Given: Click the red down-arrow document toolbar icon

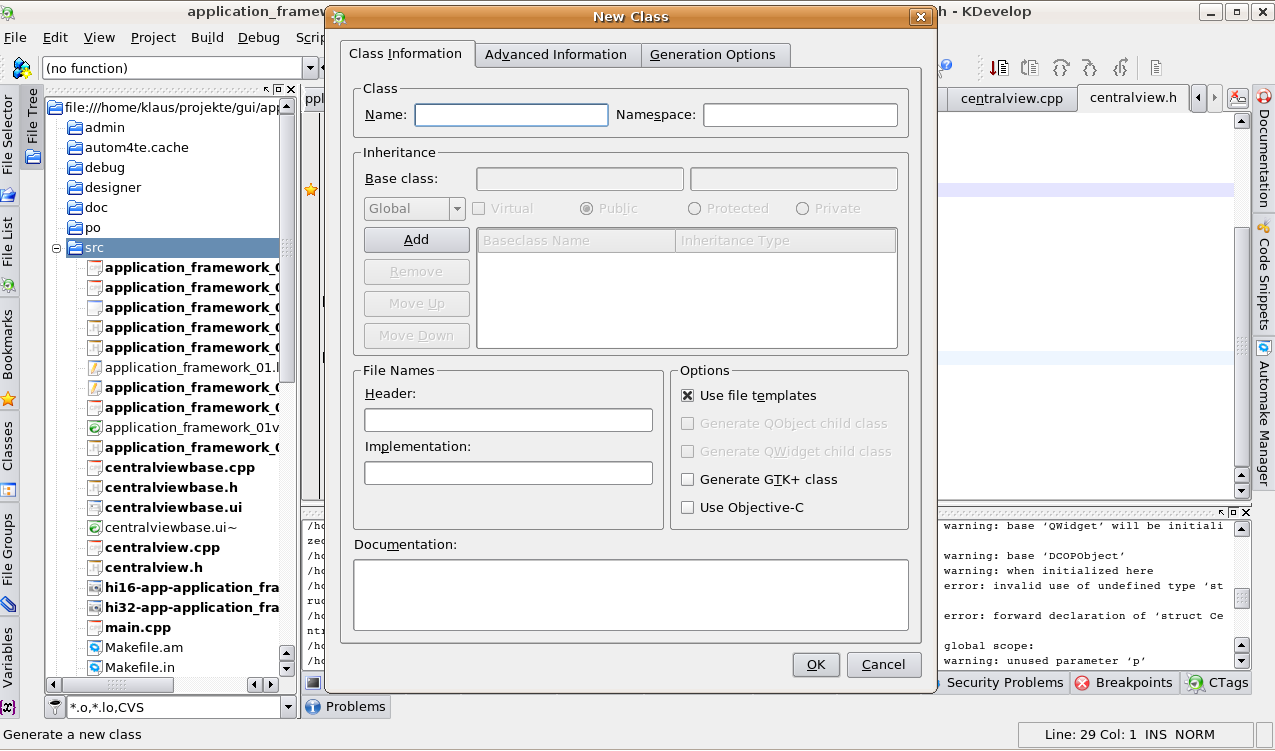Looking at the screenshot, I should click(x=999, y=68).
